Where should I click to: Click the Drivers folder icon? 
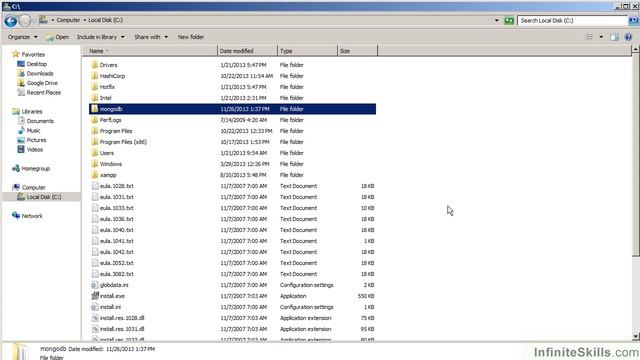coord(95,64)
